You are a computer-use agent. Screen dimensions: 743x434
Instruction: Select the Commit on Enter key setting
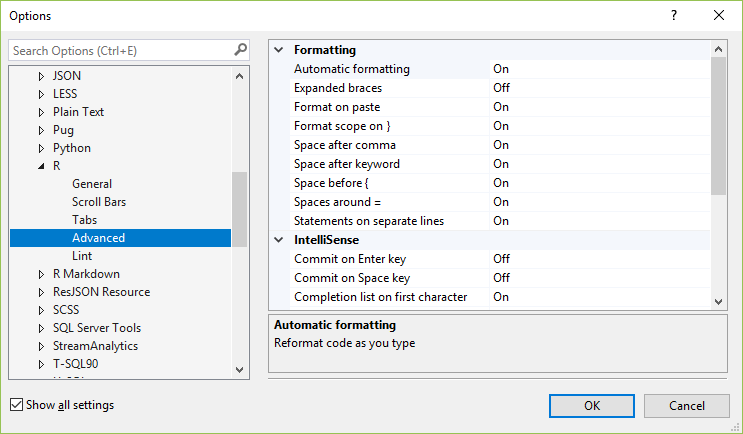tap(351, 259)
